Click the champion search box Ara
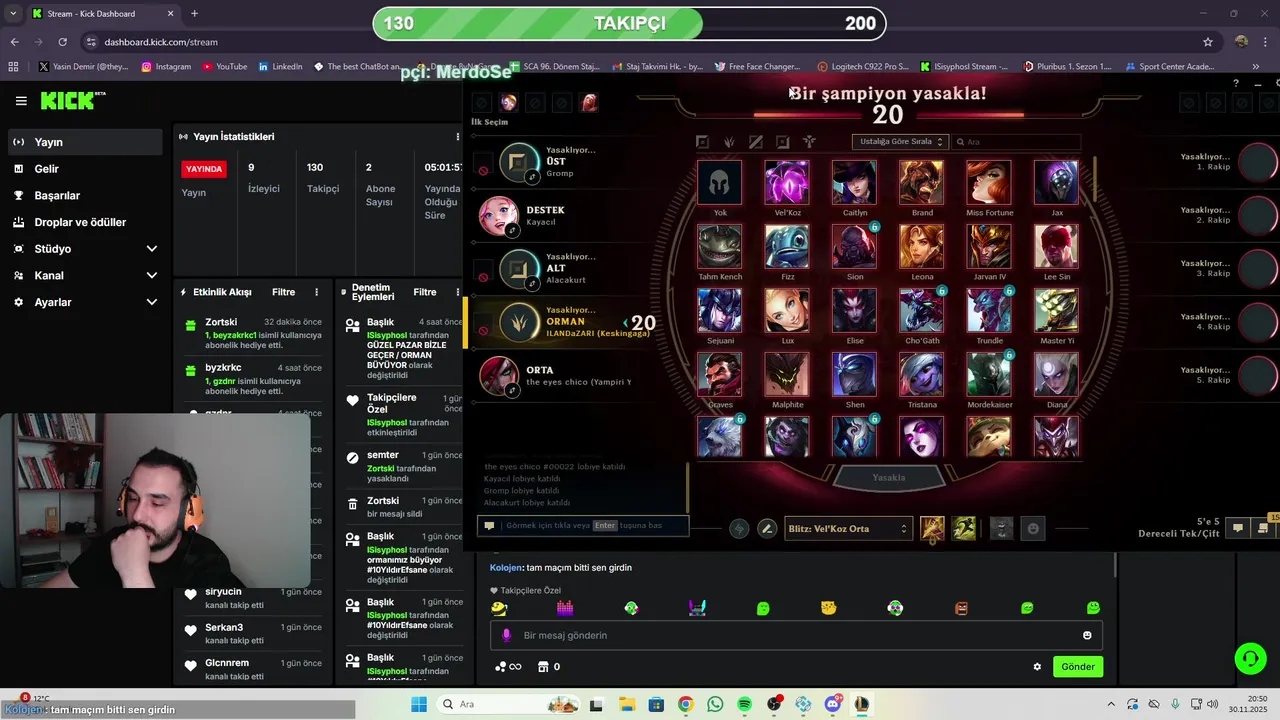 click(1016, 142)
